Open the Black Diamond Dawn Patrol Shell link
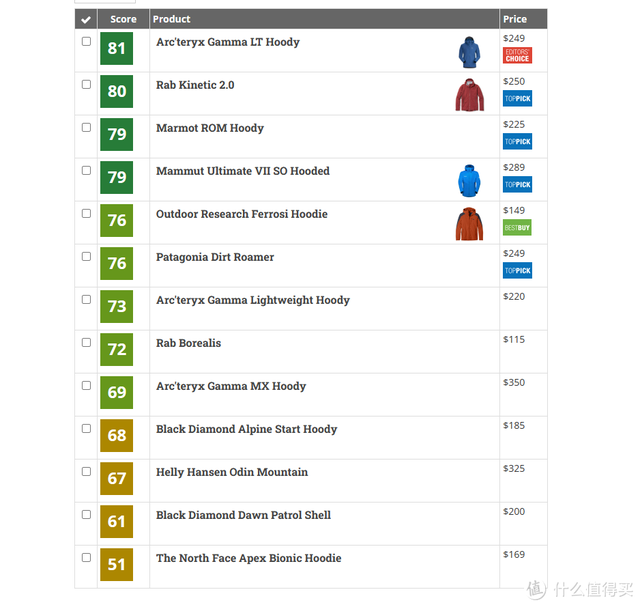640x607 pixels. coord(243,515)
